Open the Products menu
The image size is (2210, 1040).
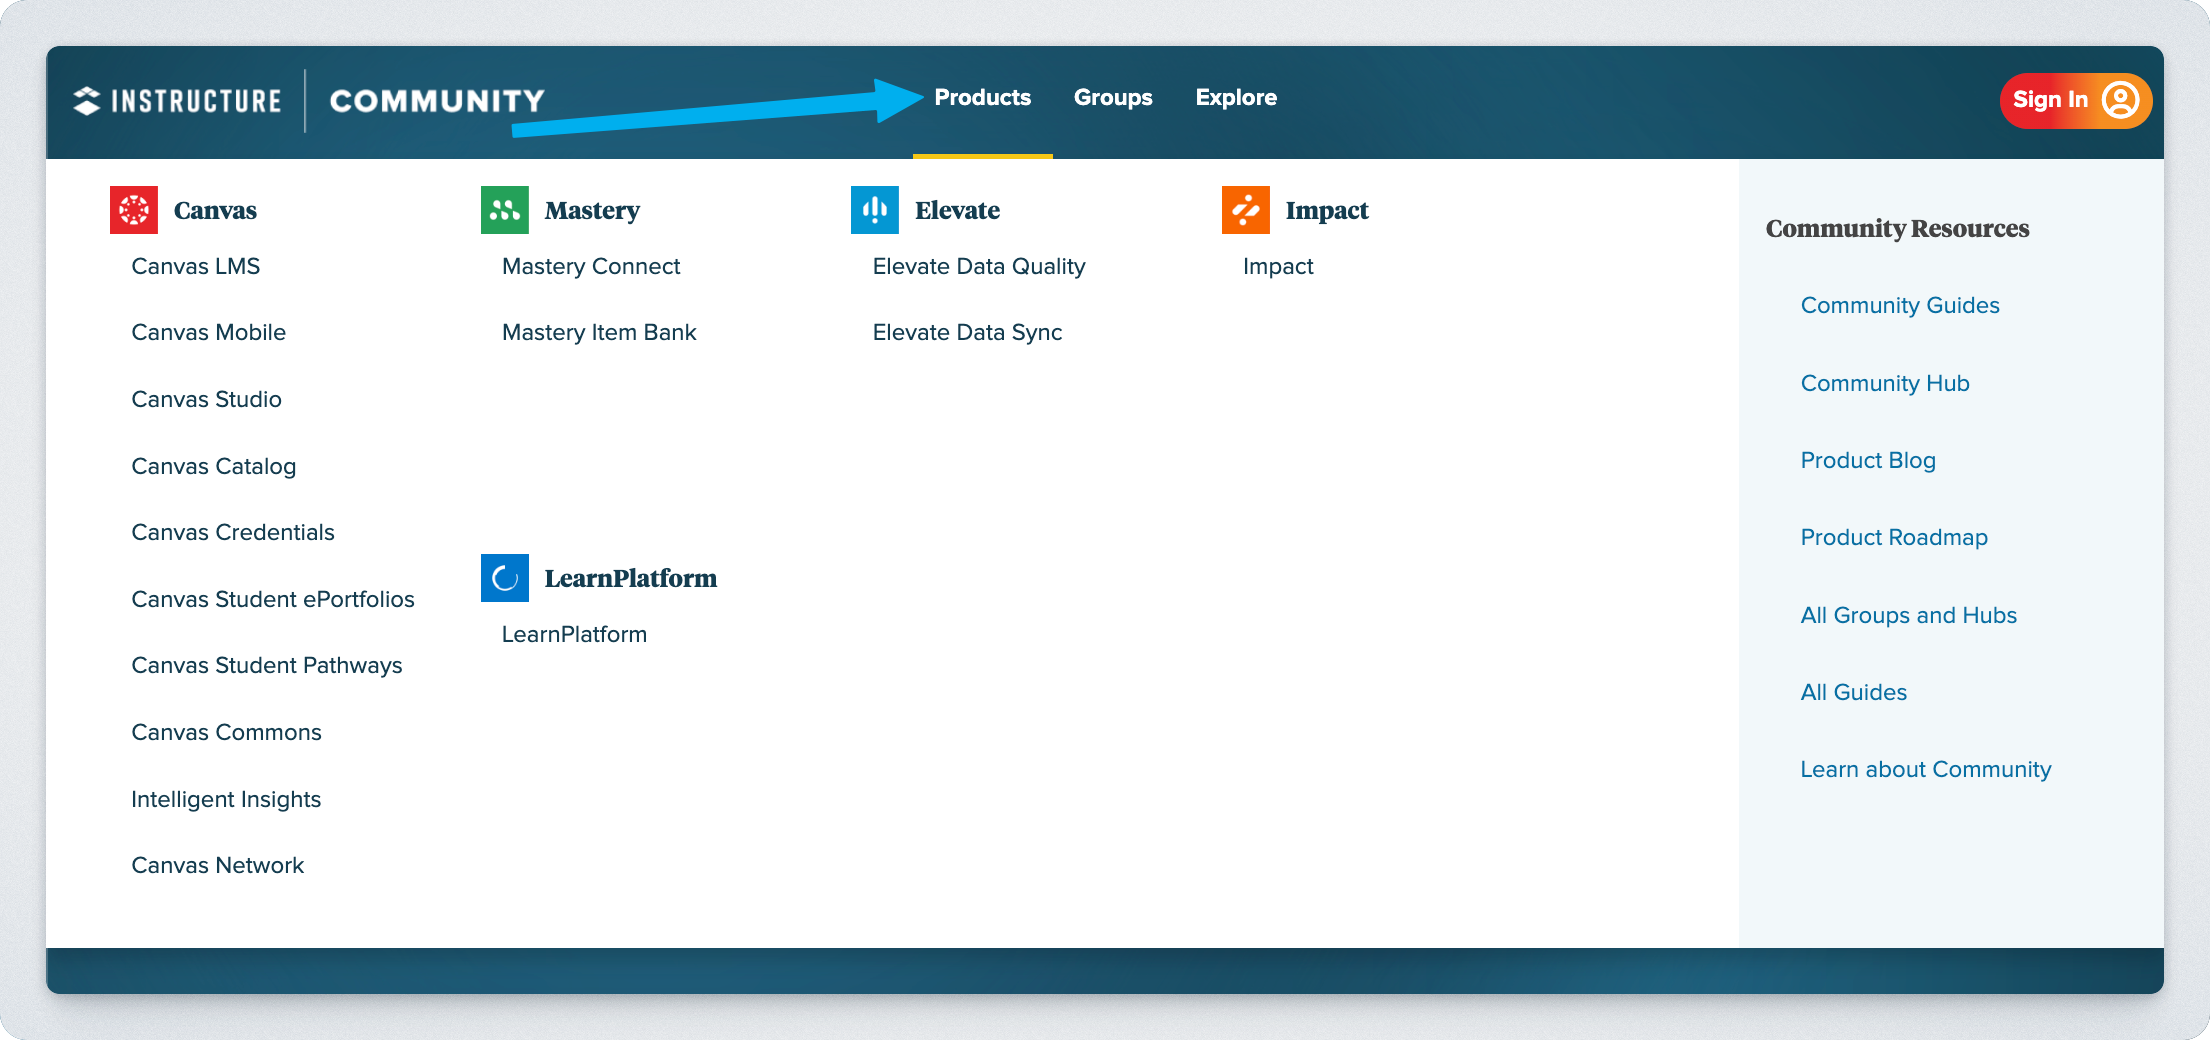click(x=983, y=98)
